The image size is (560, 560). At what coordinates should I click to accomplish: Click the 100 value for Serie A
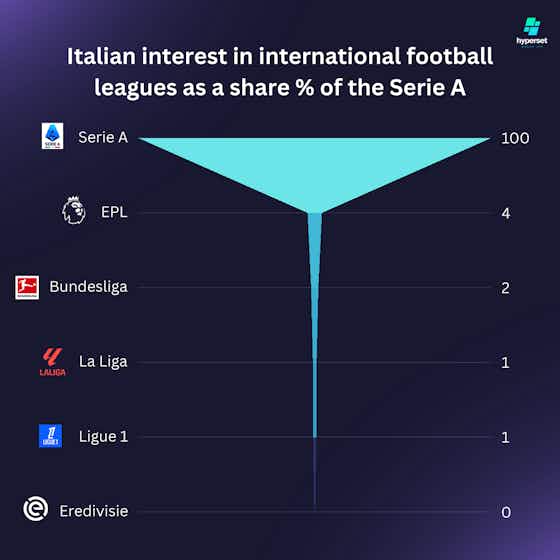click(x=515, y=138)
